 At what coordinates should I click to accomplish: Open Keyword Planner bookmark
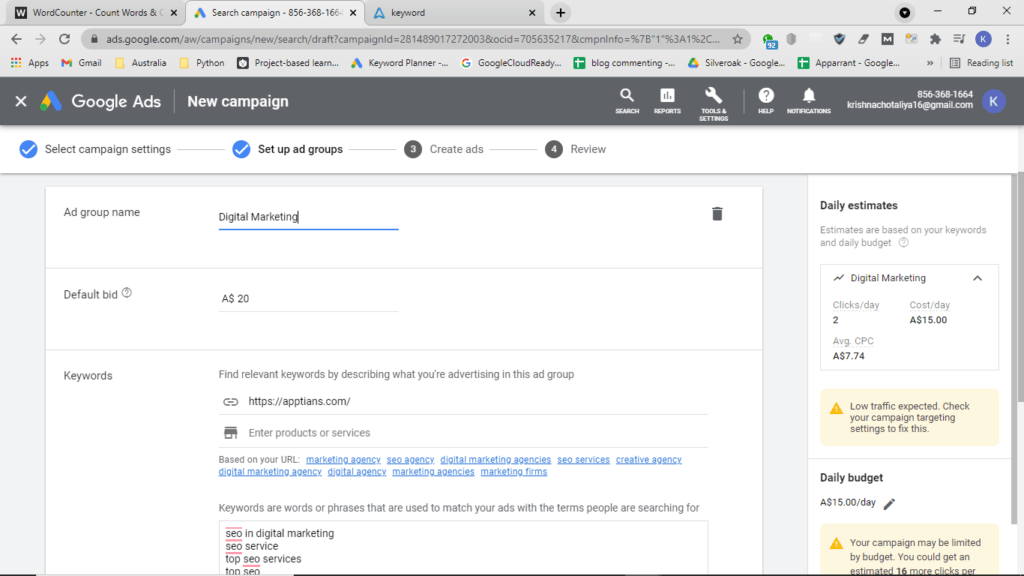coord(399,63)
